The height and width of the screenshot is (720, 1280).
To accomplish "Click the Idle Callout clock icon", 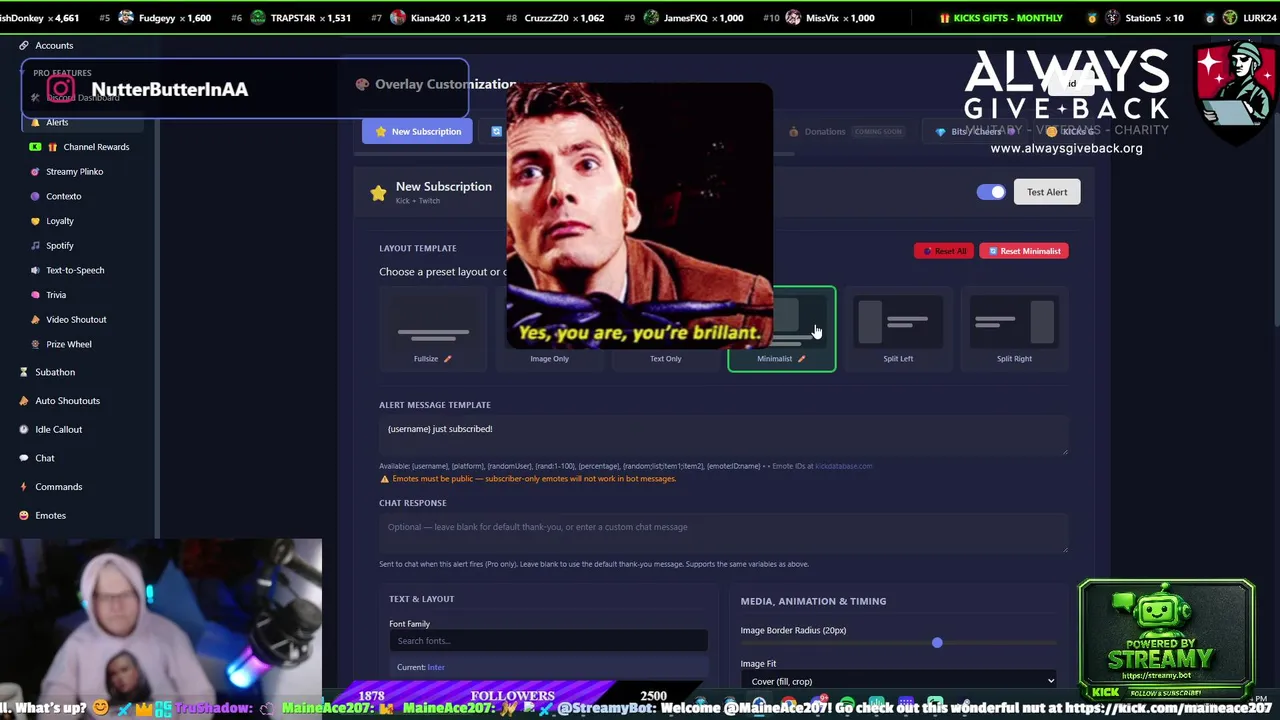I will pyautogui.click(x=23, y=429).
